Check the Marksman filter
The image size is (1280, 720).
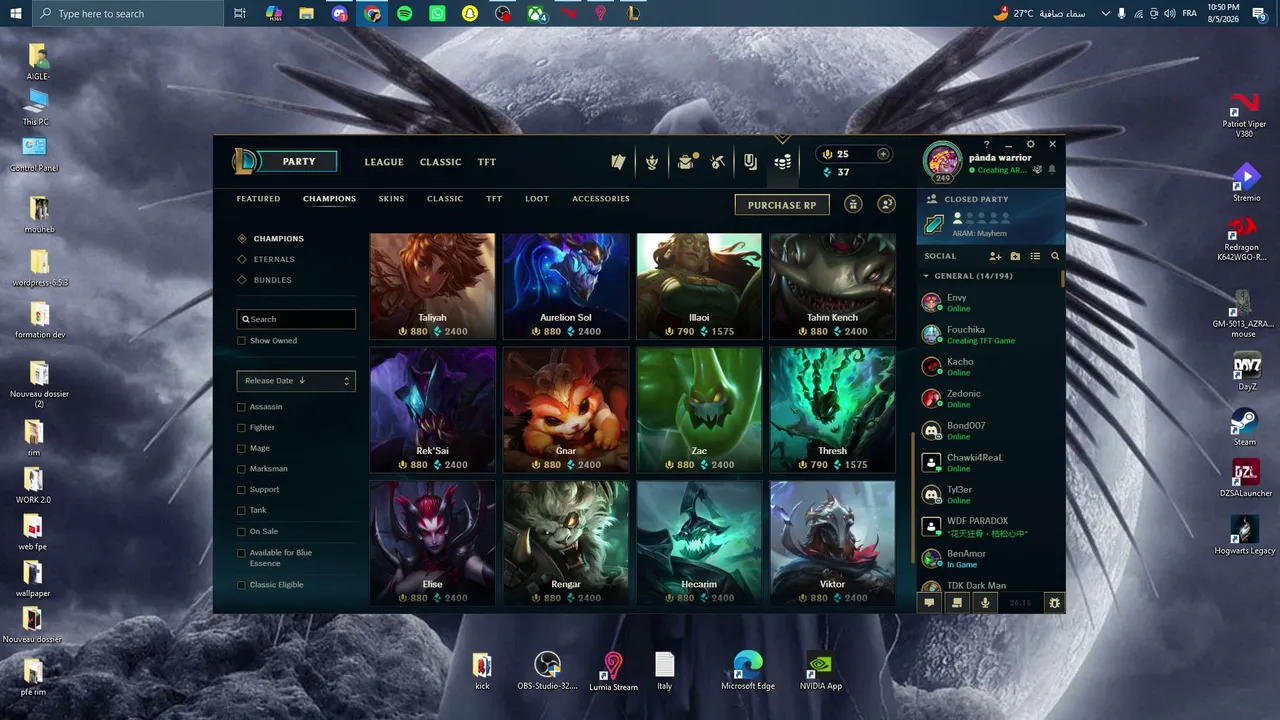[x=241, y=469]
